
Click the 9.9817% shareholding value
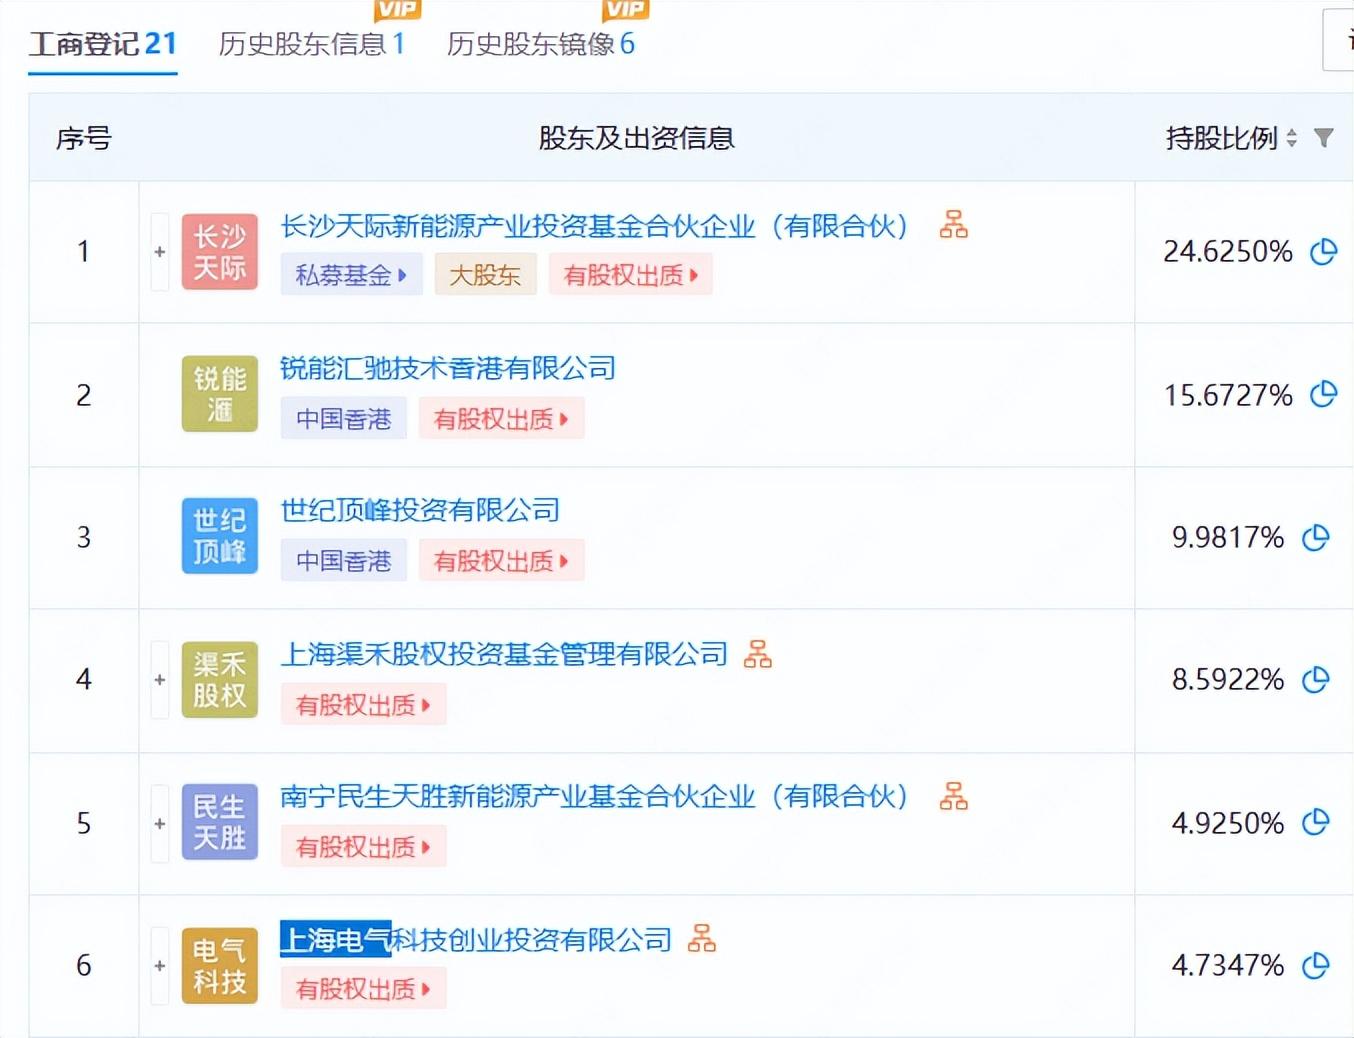(1228, 537)
